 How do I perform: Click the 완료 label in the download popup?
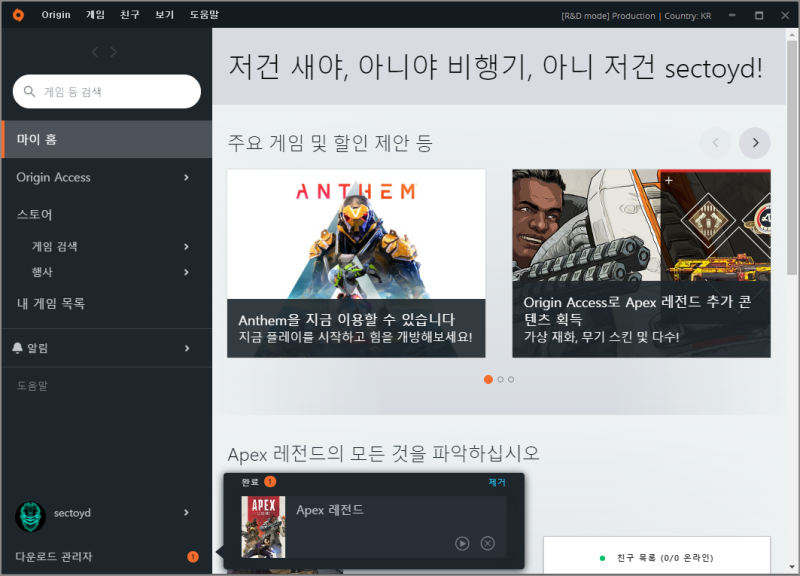point(250,482)
